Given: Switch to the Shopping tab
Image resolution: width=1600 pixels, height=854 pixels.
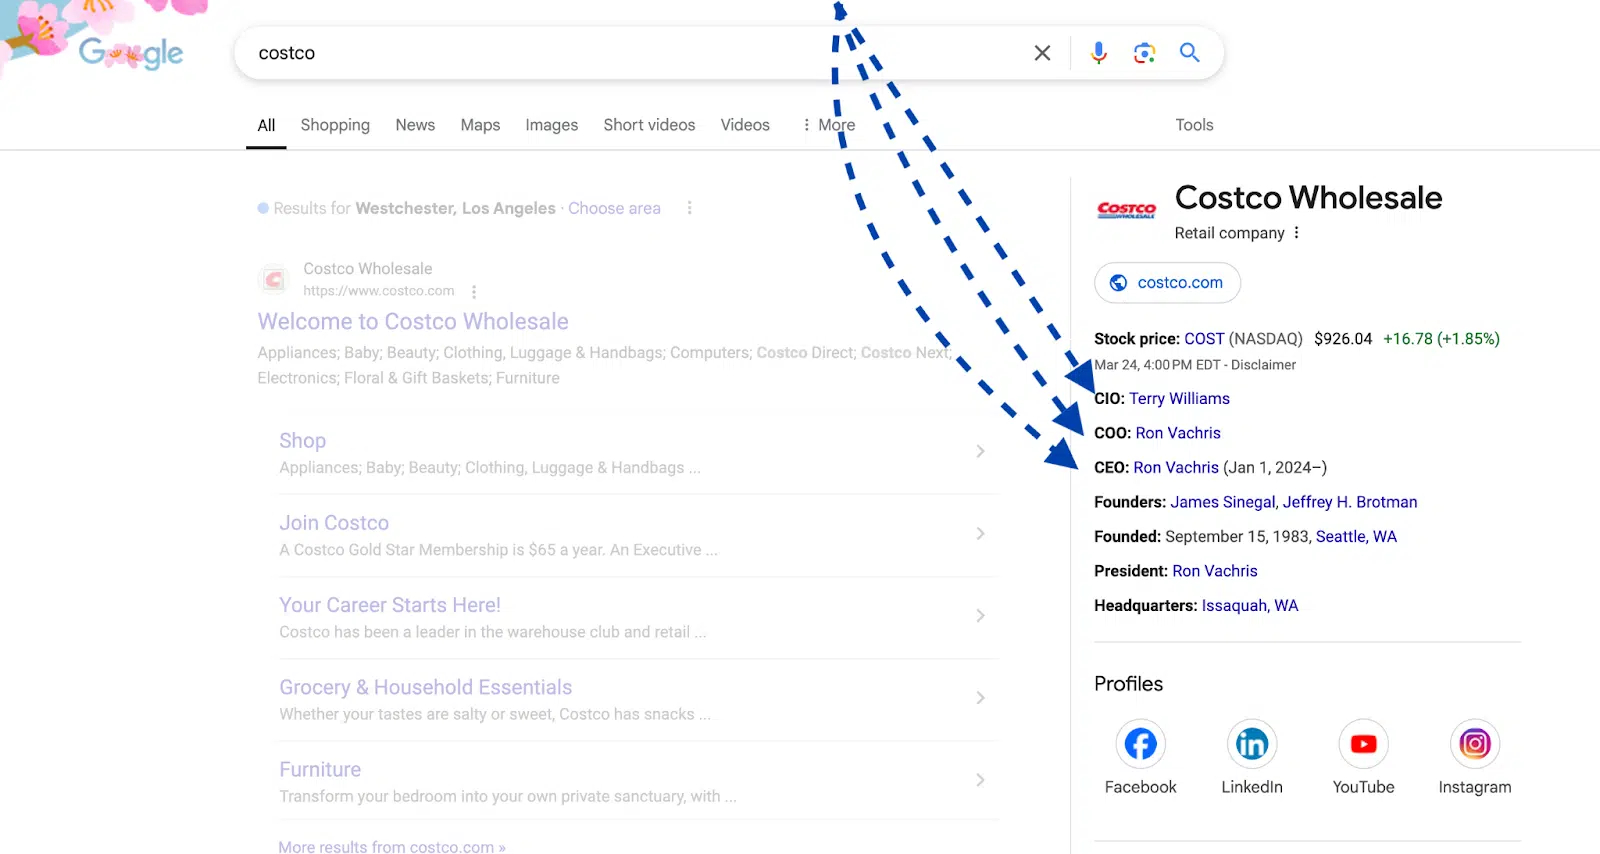Looking at the screenshot, I should [x=335, y=125].
